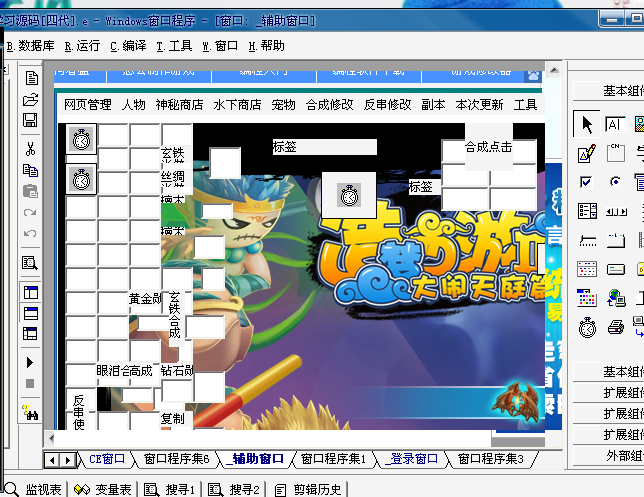
Task: Select the slider bar component tool
Action: [587, 241]
